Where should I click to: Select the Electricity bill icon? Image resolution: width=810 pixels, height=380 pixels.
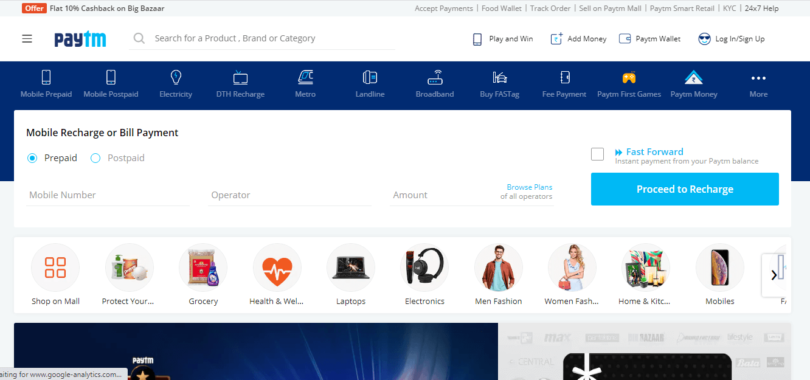click(x=176, y=77)
